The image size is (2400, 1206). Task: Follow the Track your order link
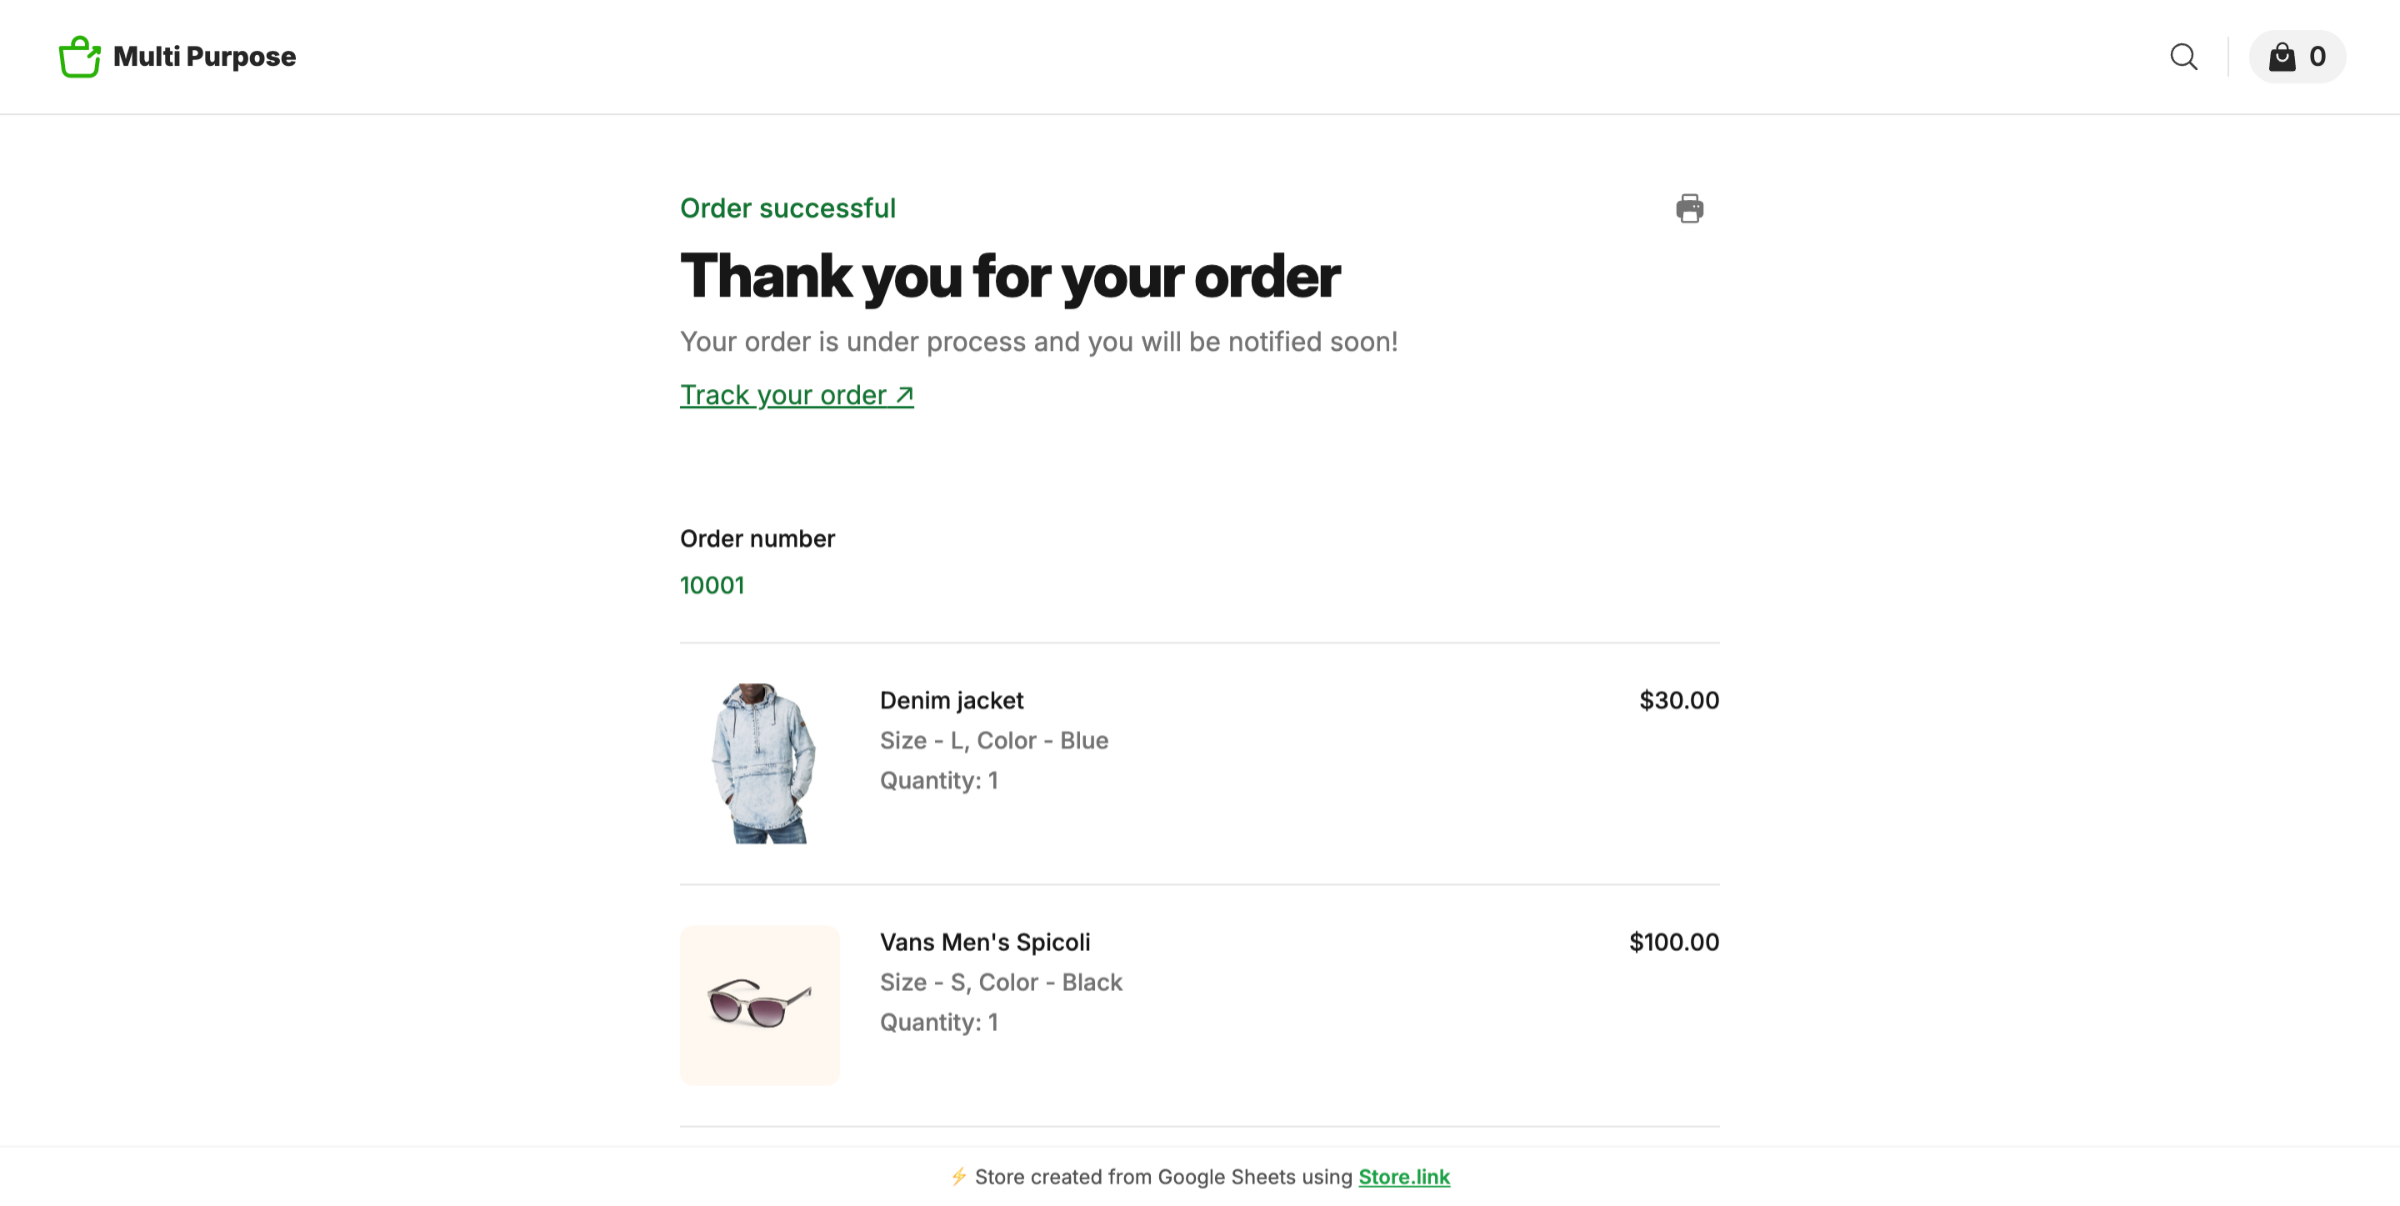coord(796,395)
